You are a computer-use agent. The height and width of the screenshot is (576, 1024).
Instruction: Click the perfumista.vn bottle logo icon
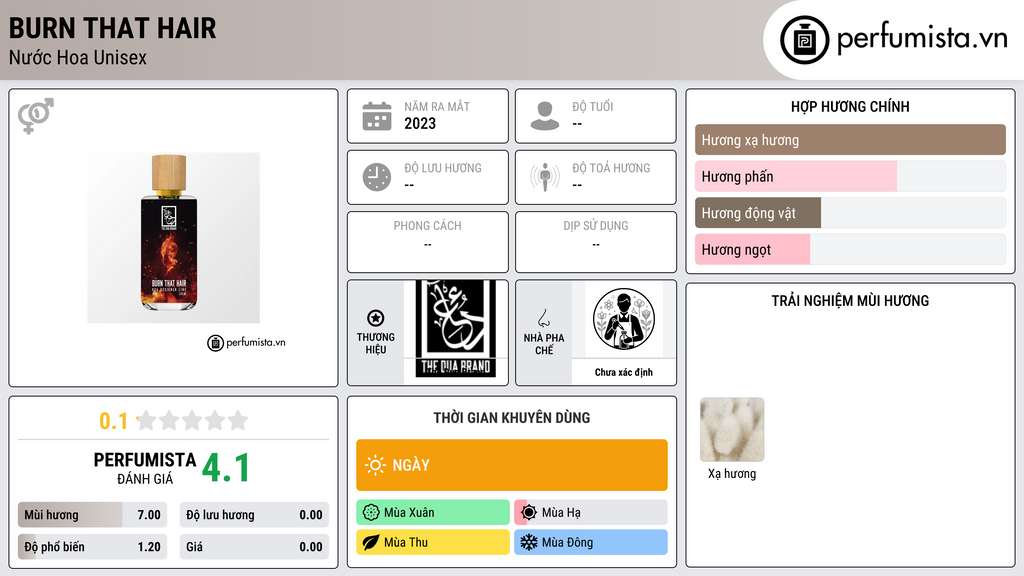click(804, 40)
